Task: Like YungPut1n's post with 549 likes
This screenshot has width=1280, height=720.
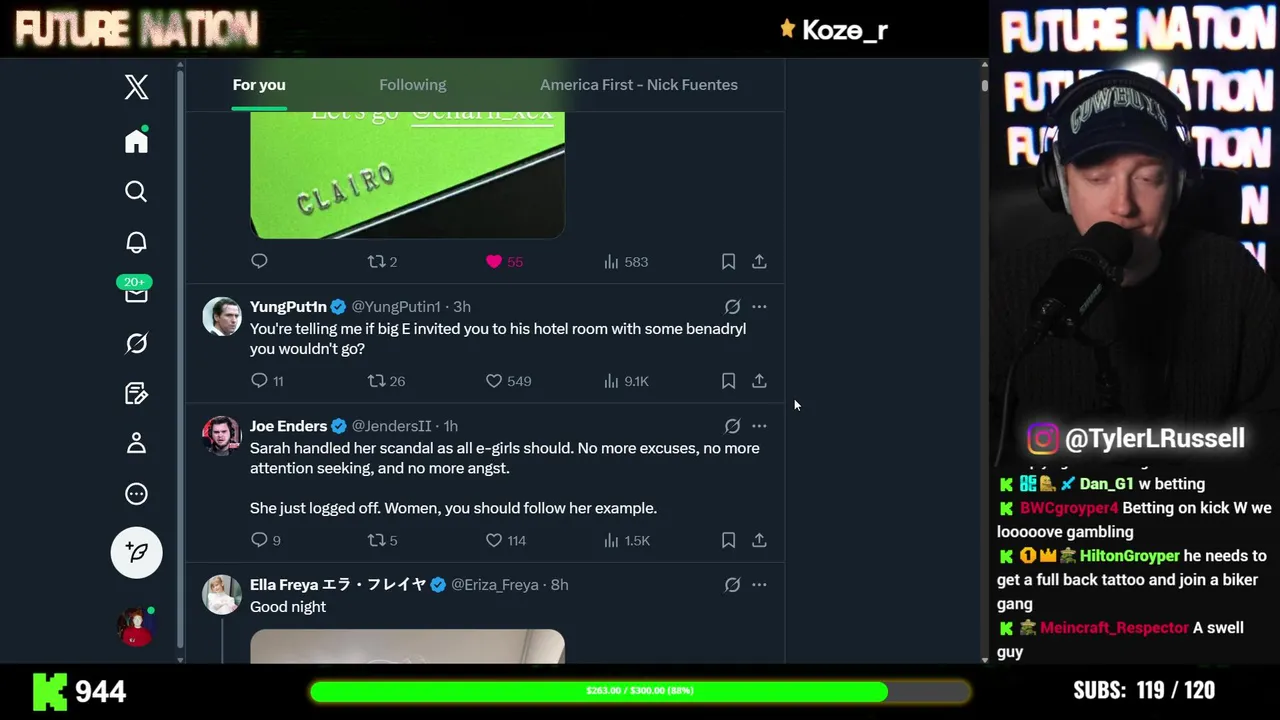Action: 494,381
